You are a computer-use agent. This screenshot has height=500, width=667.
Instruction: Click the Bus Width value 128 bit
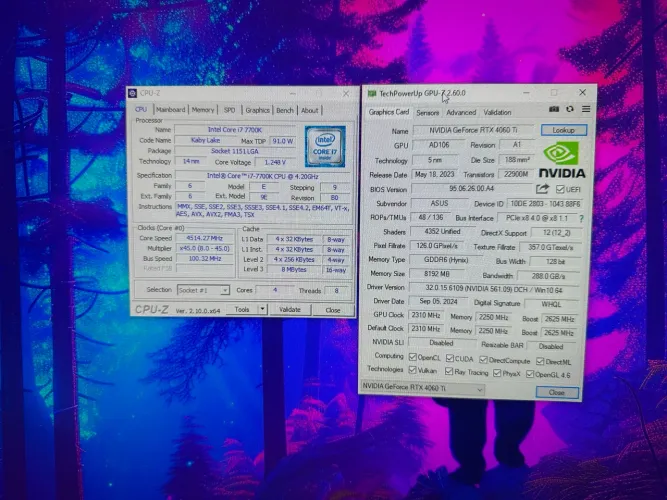555,262
